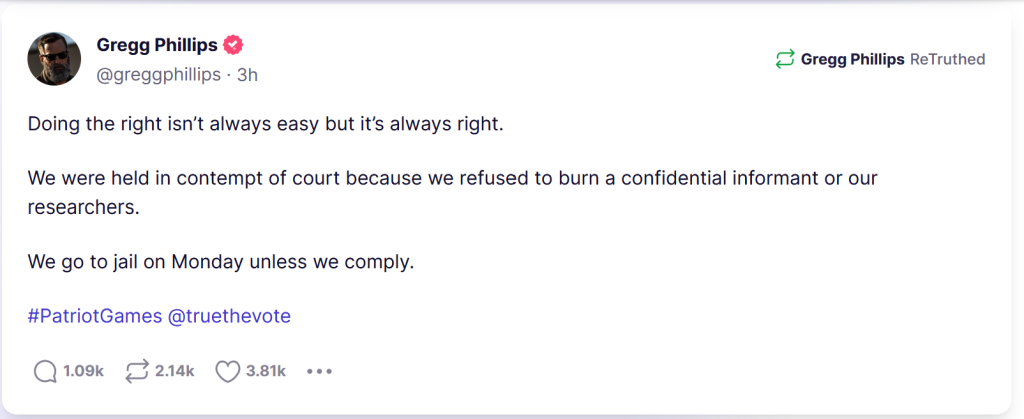The width and height of the screenshot is (1024, 419).
Task: Click the 'go to jail on Monday' sentence
Action: coord(220,262)
